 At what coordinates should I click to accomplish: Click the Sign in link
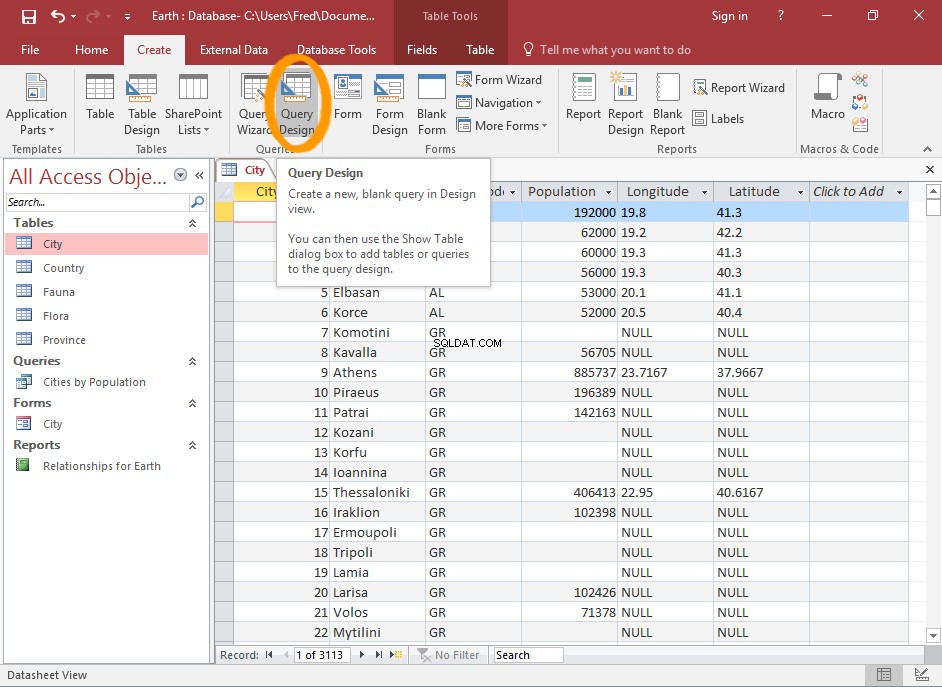729,16
